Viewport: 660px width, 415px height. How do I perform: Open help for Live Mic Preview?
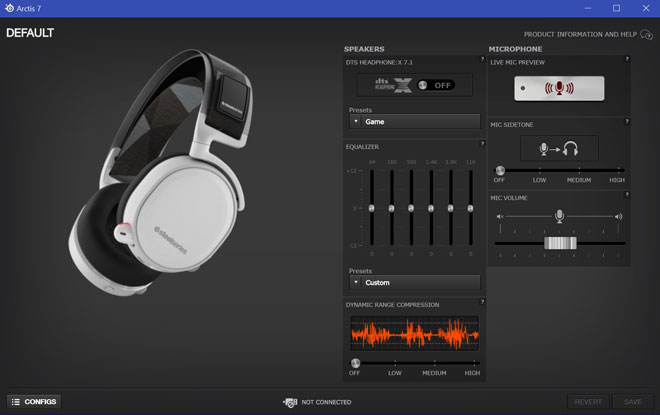click(x=627, y=59)
